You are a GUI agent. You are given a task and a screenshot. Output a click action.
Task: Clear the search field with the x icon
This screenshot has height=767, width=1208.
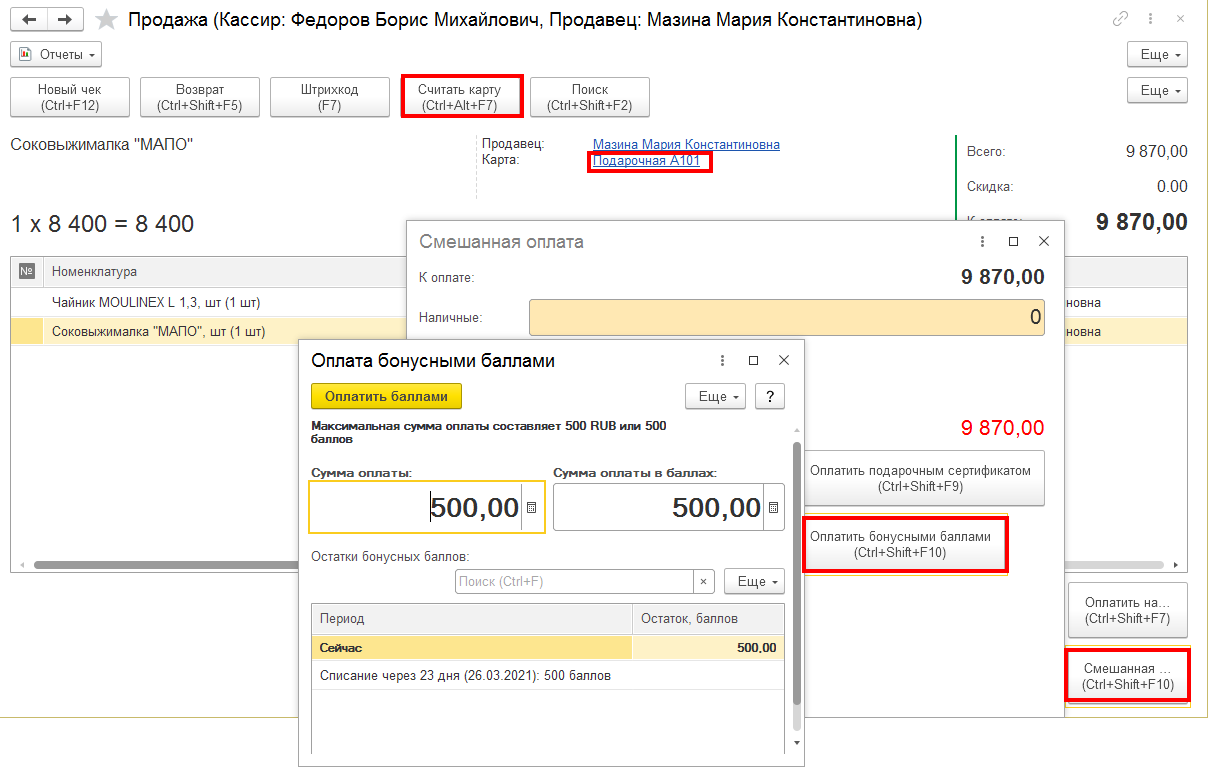(x=703, y=581)
